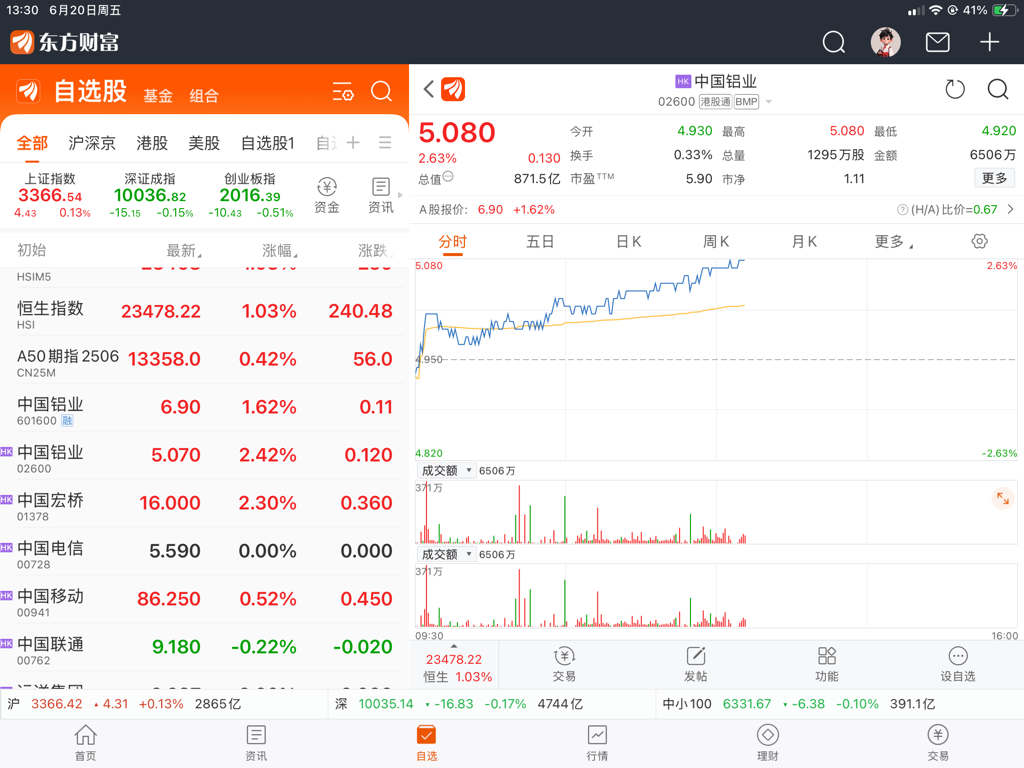Switch to 沪深京 tab
This screenshot has width=1024, height=768.
(92, 142)
